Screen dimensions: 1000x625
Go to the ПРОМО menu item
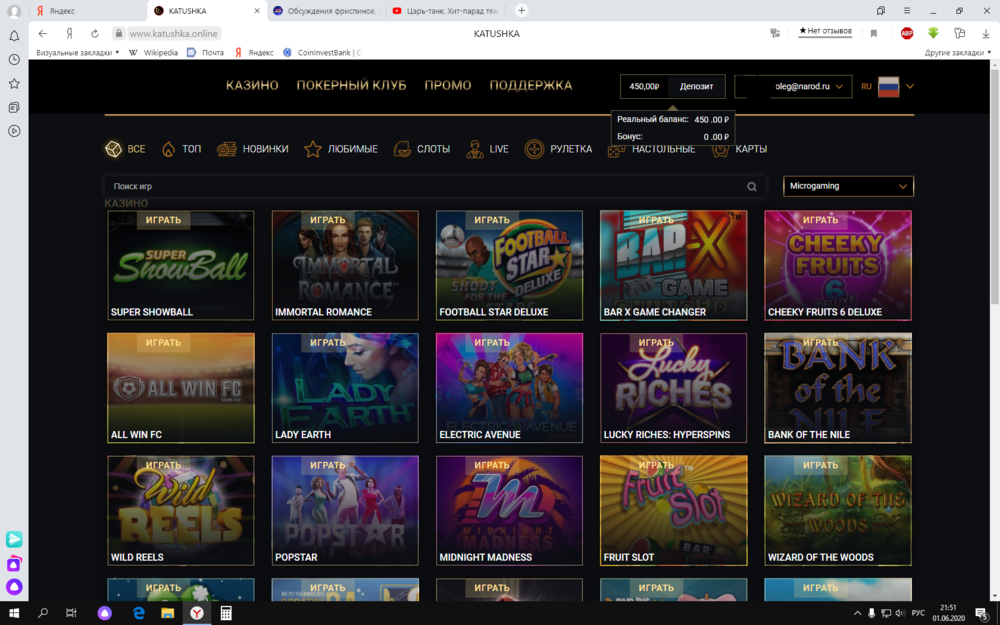point(448,85)
